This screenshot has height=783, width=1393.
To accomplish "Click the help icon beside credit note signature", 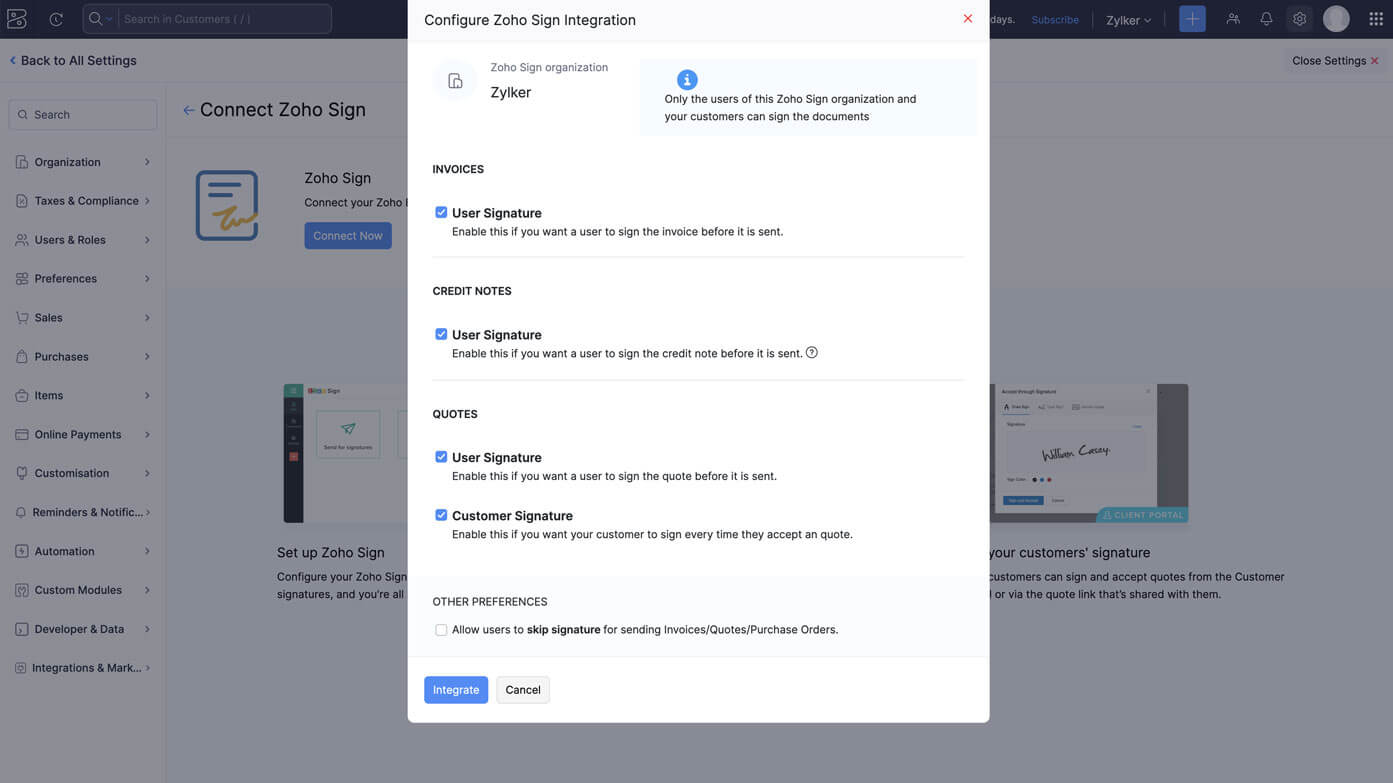I will [x=812, y=352].
